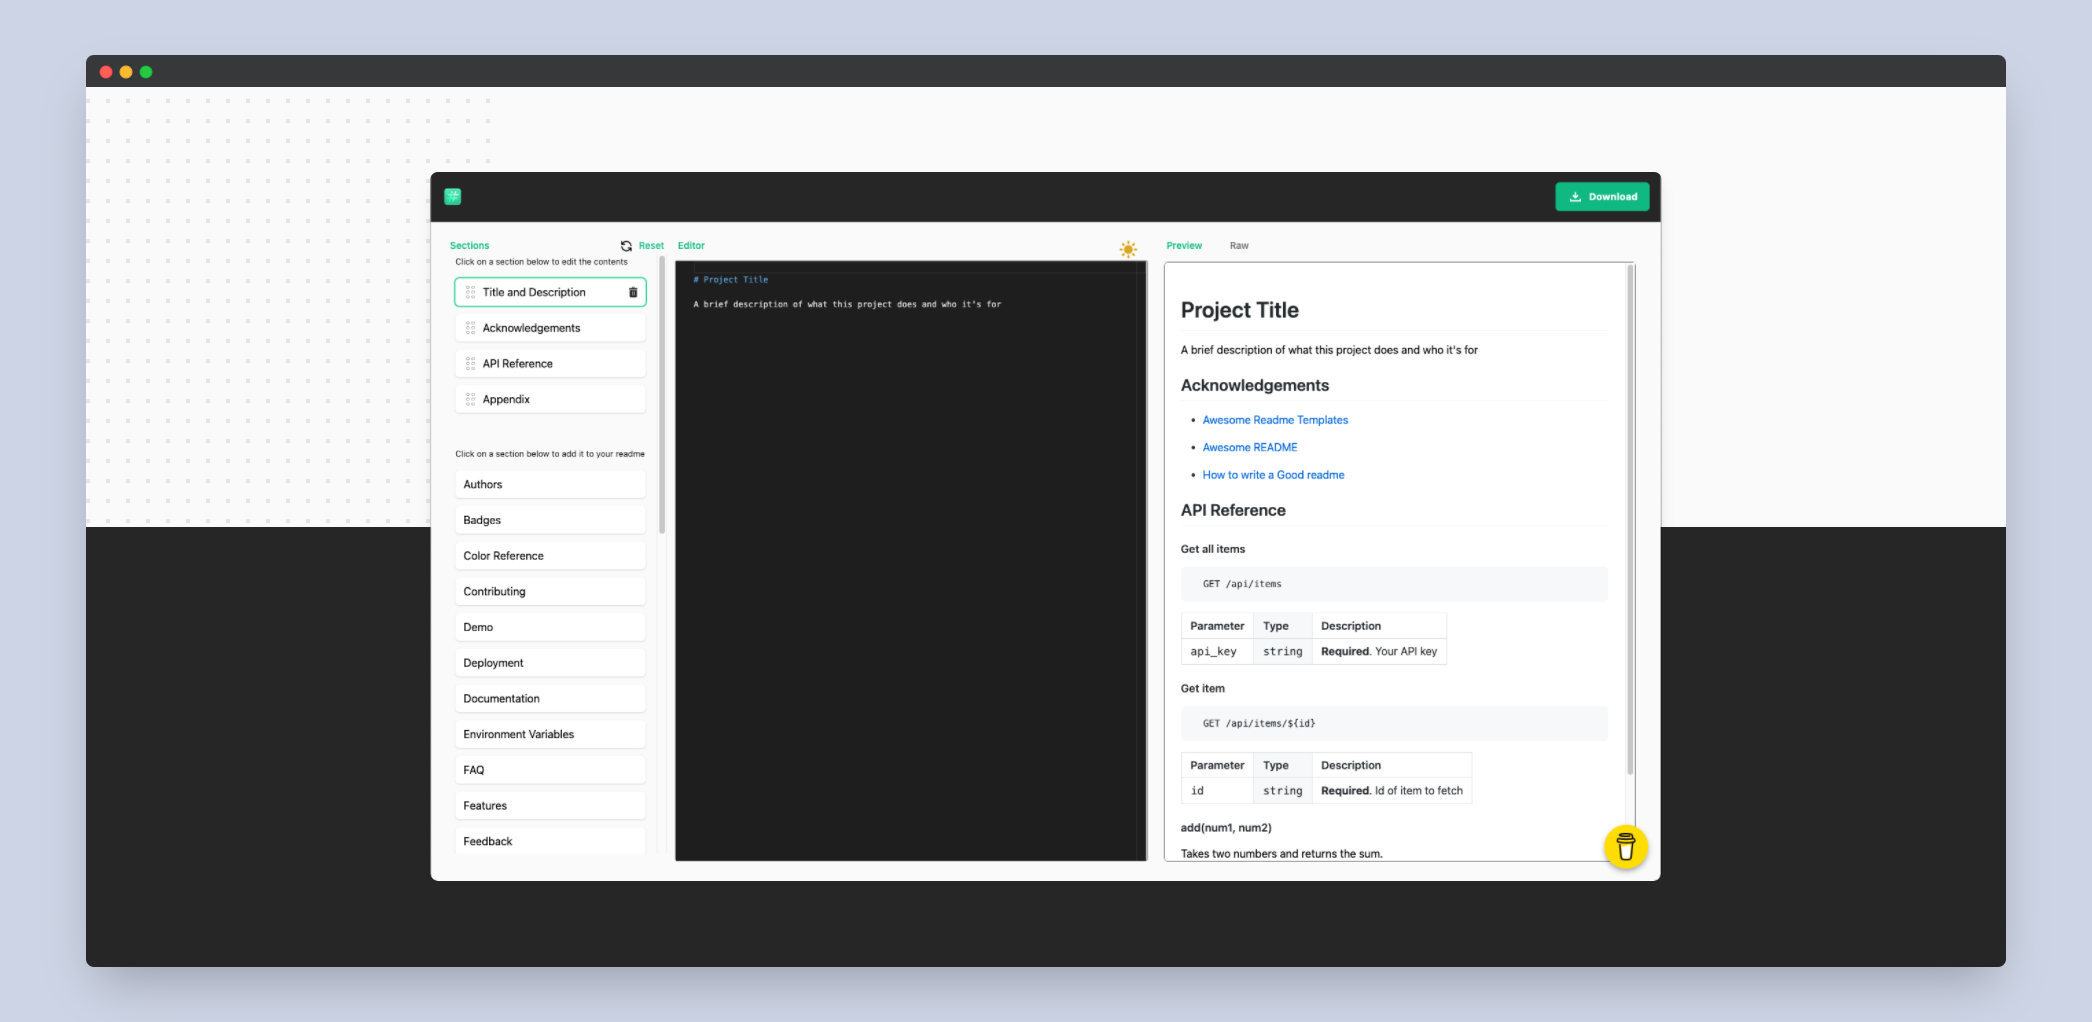This screenshot has width=2092, height=1022.
Task: Click the API Reference drag handle
Action: click(470, 364)
